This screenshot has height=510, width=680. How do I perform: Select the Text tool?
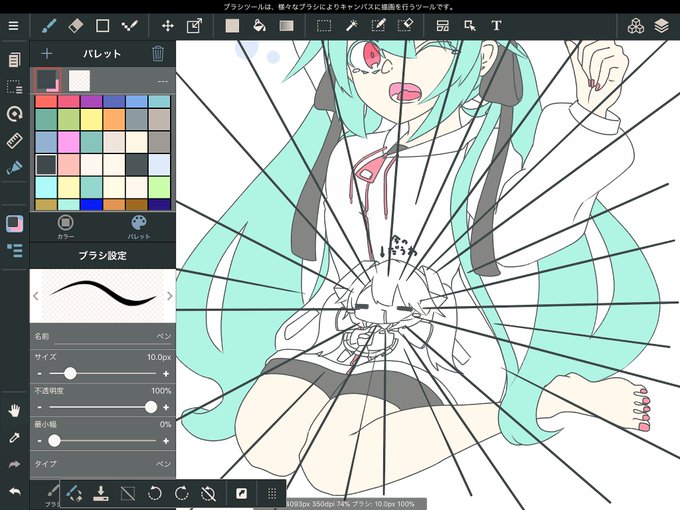tap(497, 26)
